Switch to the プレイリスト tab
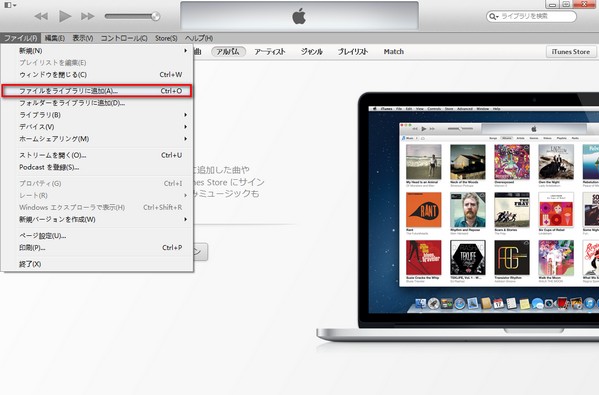 (x=353, y=52)
